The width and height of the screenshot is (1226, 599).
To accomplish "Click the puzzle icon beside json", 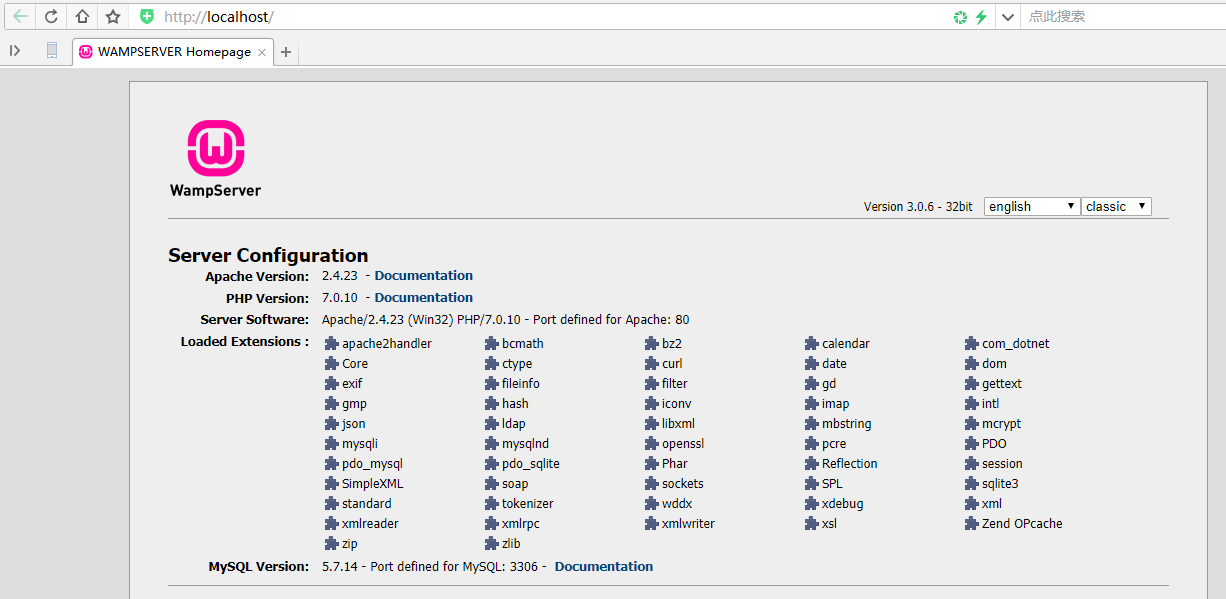I will pyautogui.click(x=332, y=424).
